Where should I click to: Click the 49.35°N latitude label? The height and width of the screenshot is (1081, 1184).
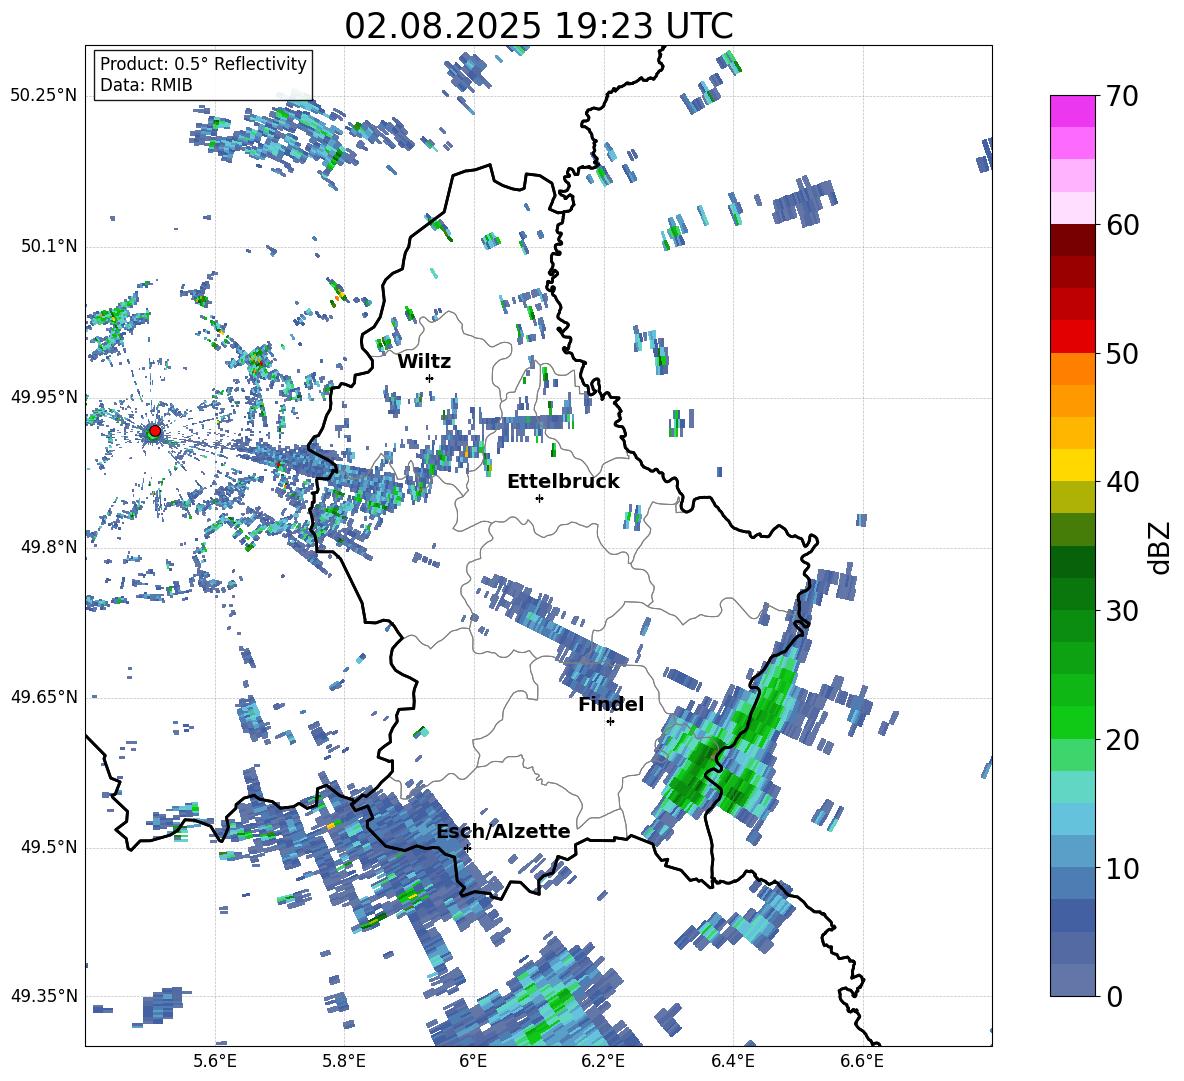point(44,996)
